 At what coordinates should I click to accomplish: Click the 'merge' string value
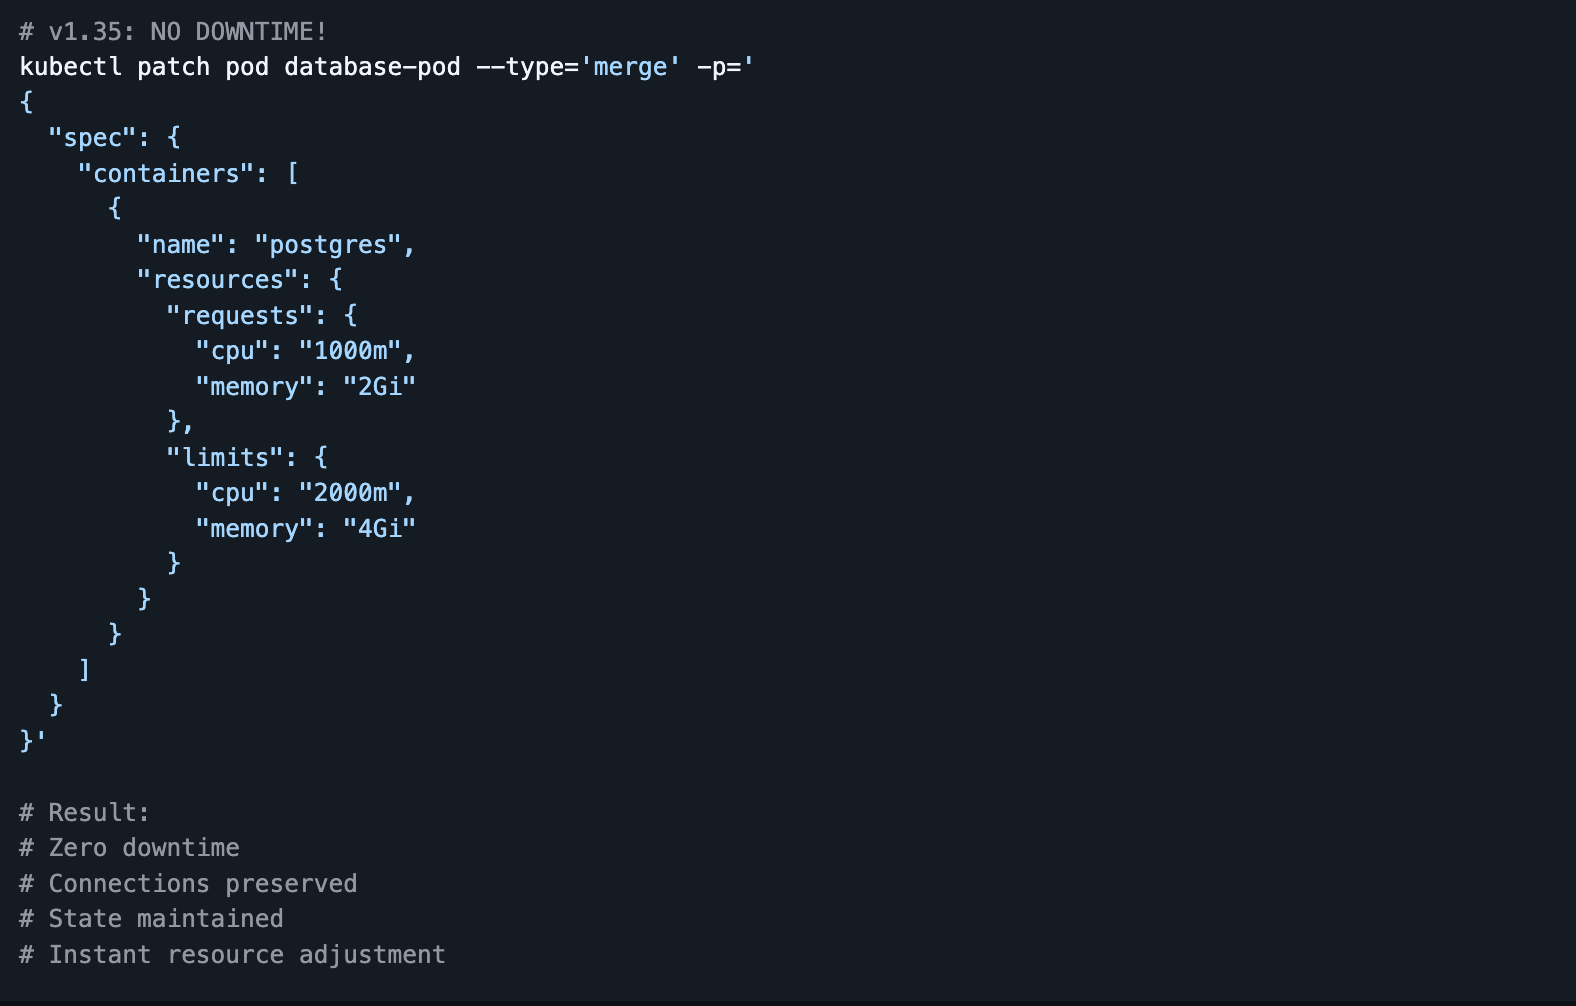click(630, 67)
